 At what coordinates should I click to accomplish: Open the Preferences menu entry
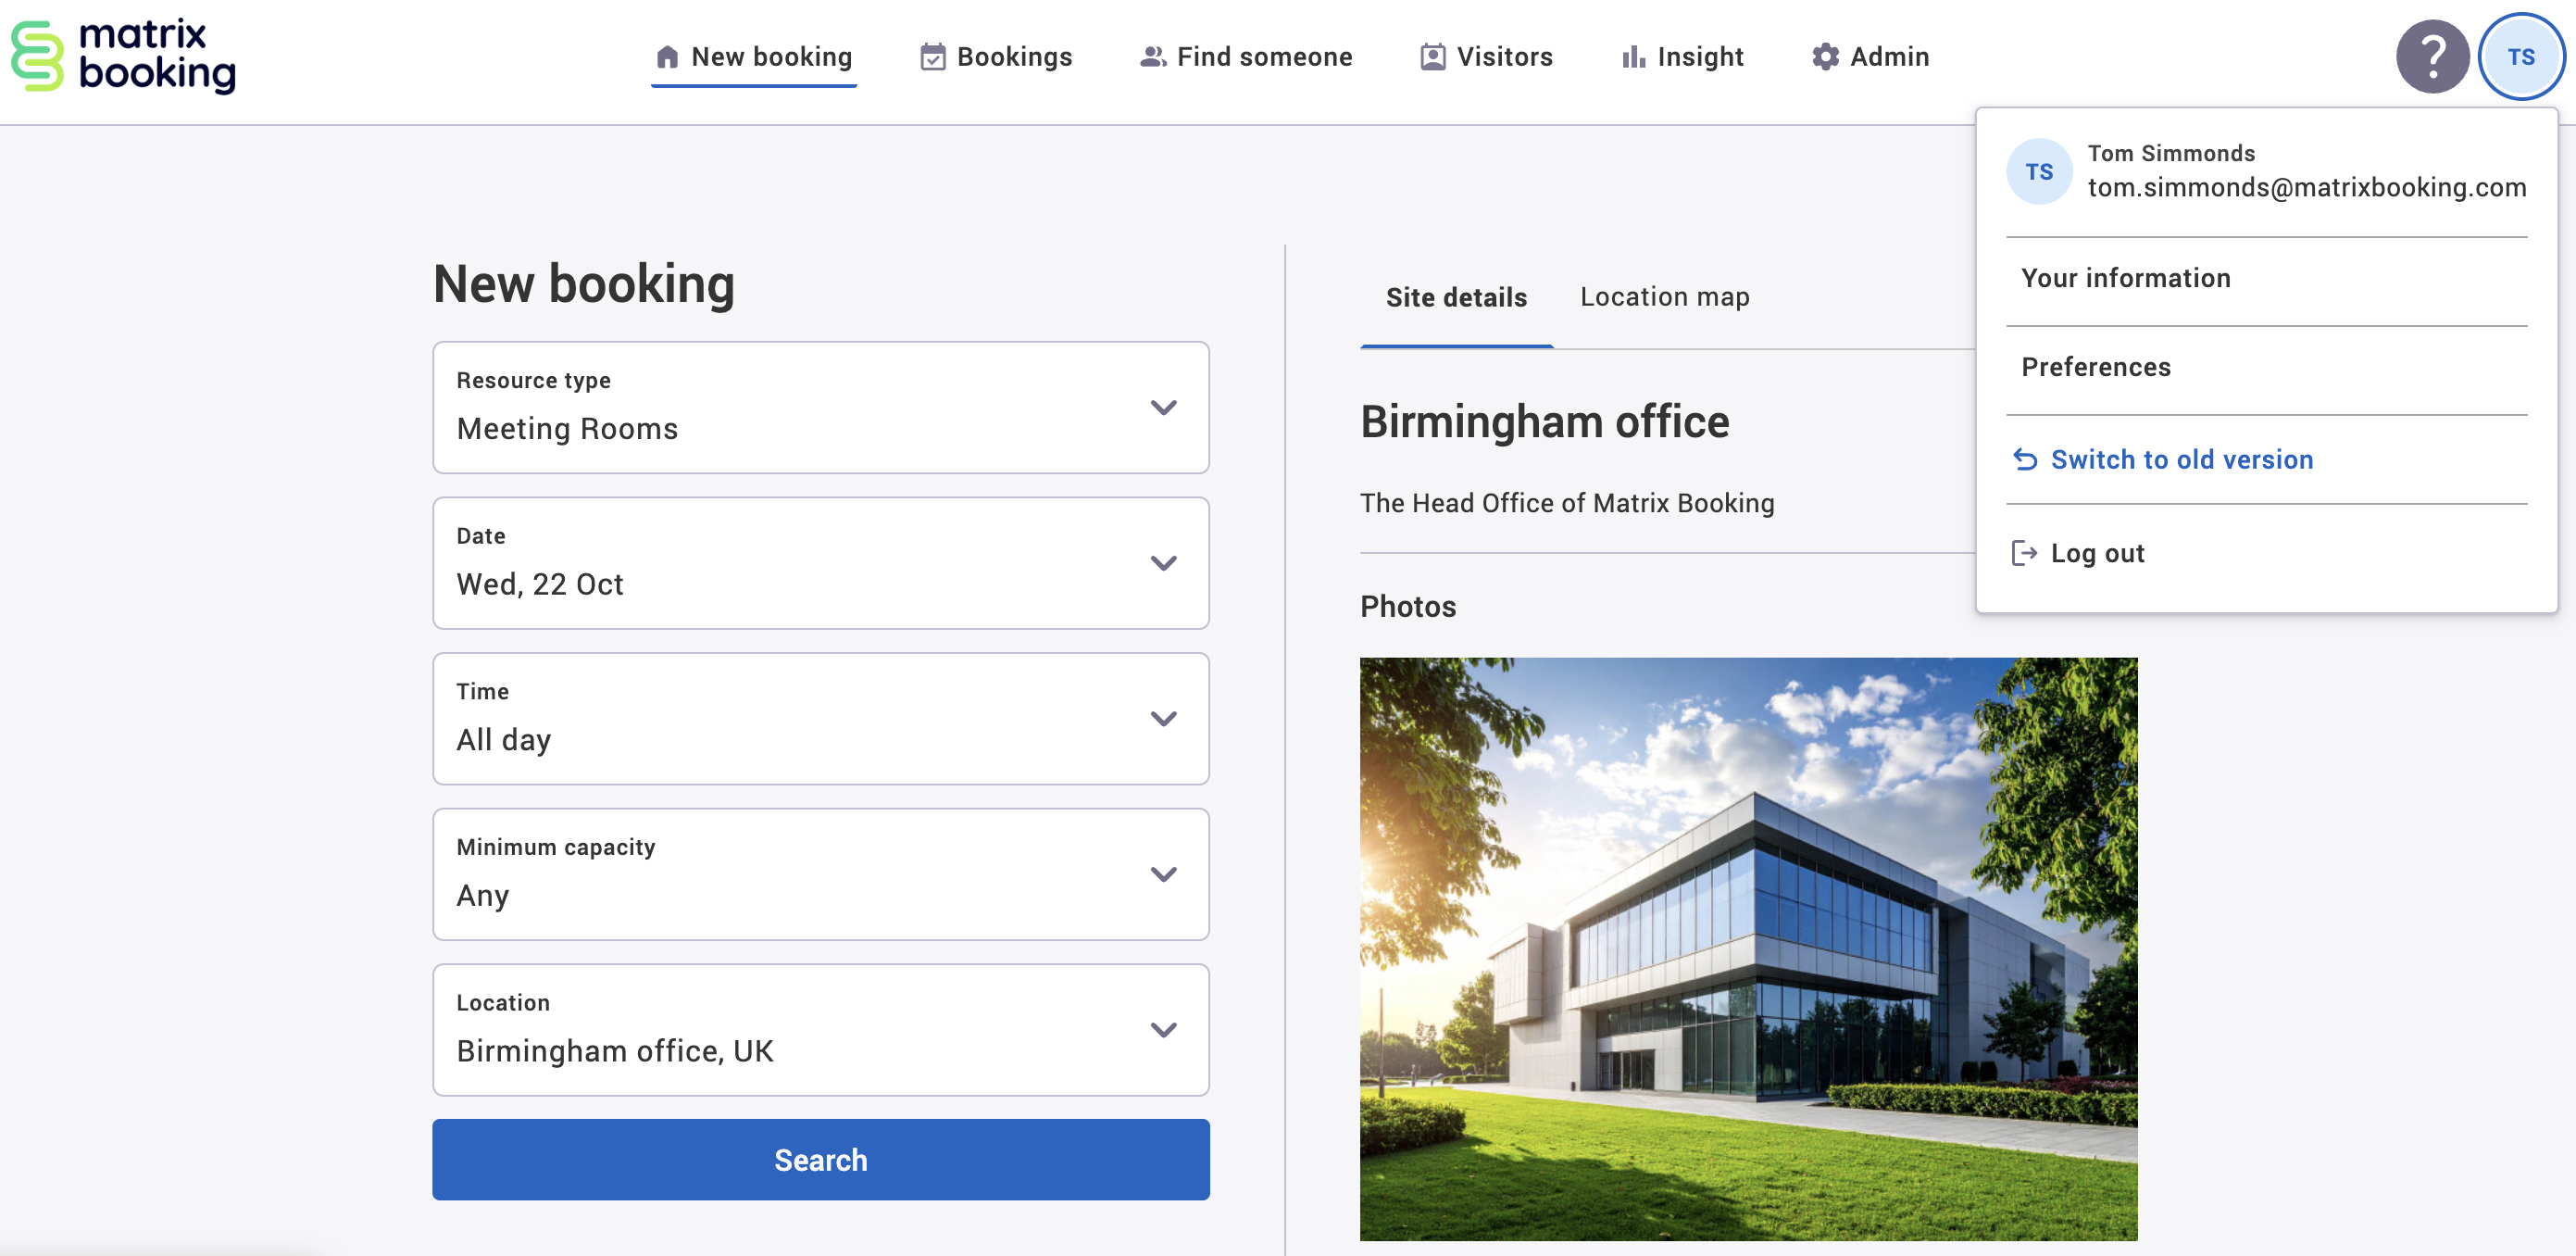click(2096, 367)
